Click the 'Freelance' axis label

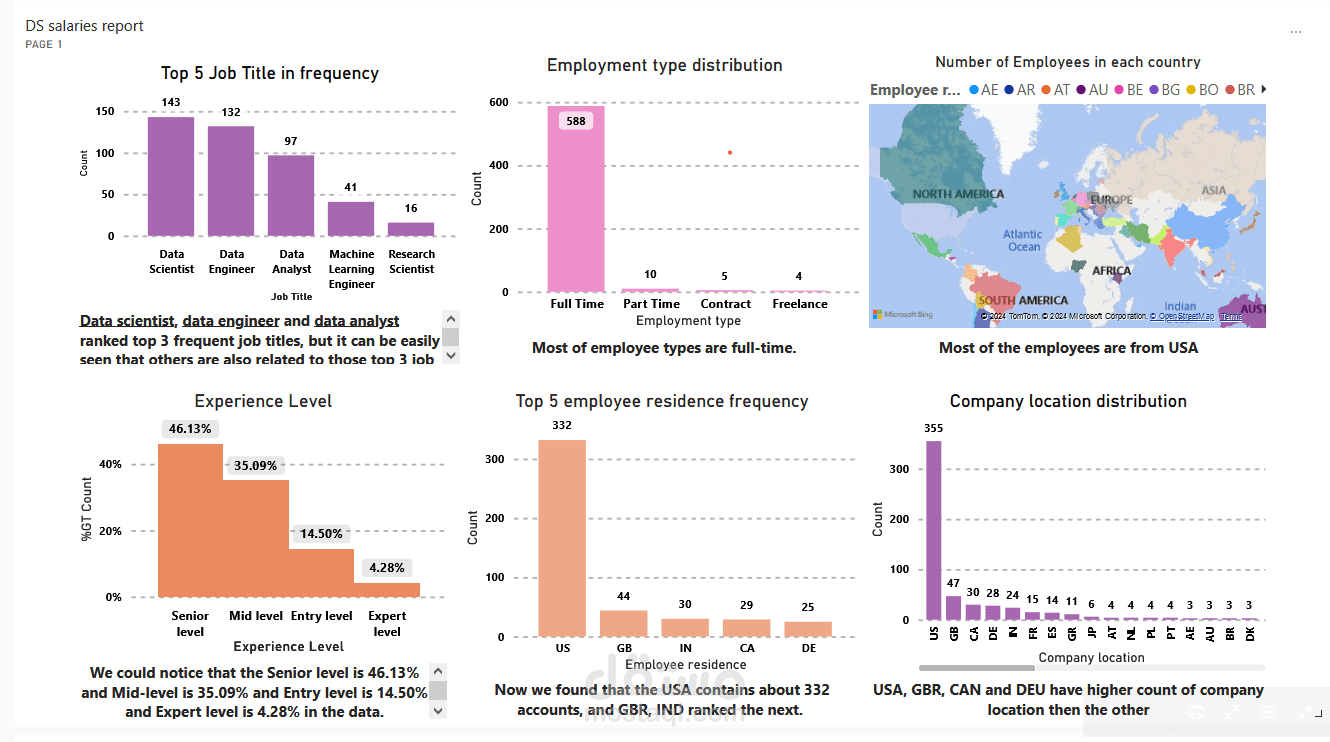800,304
